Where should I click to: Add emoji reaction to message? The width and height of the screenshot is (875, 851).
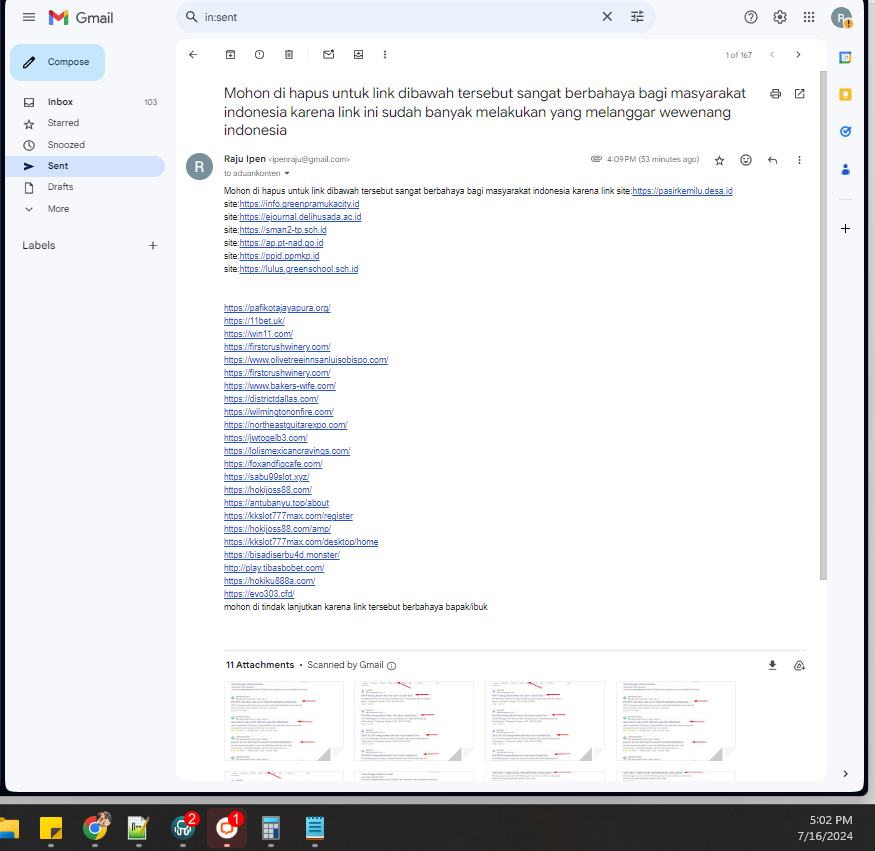pyautogui.click(x=746, y=160)
